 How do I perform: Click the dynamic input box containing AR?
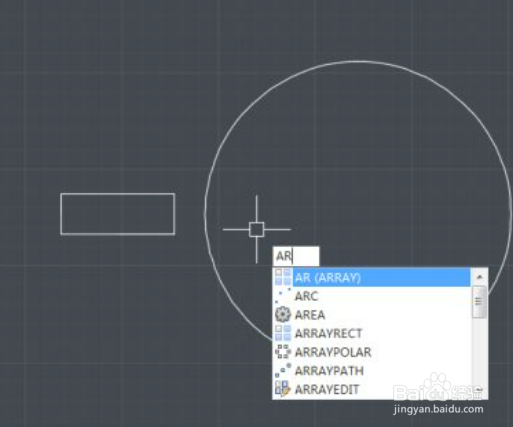tap(296, 256)
